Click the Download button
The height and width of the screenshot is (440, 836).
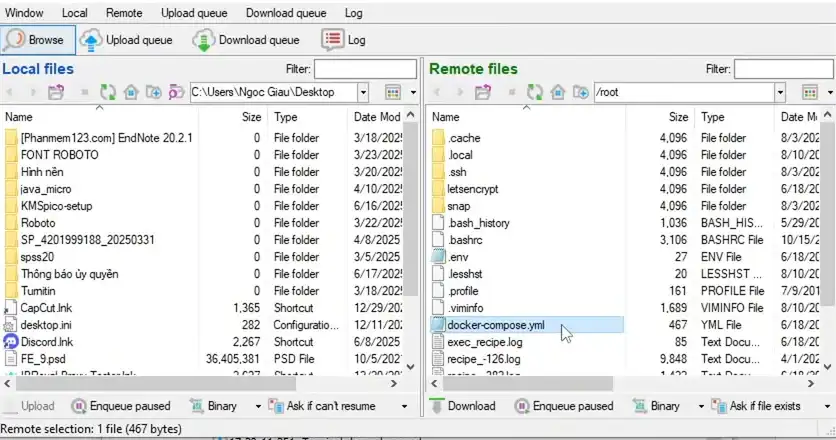[463, 406]
